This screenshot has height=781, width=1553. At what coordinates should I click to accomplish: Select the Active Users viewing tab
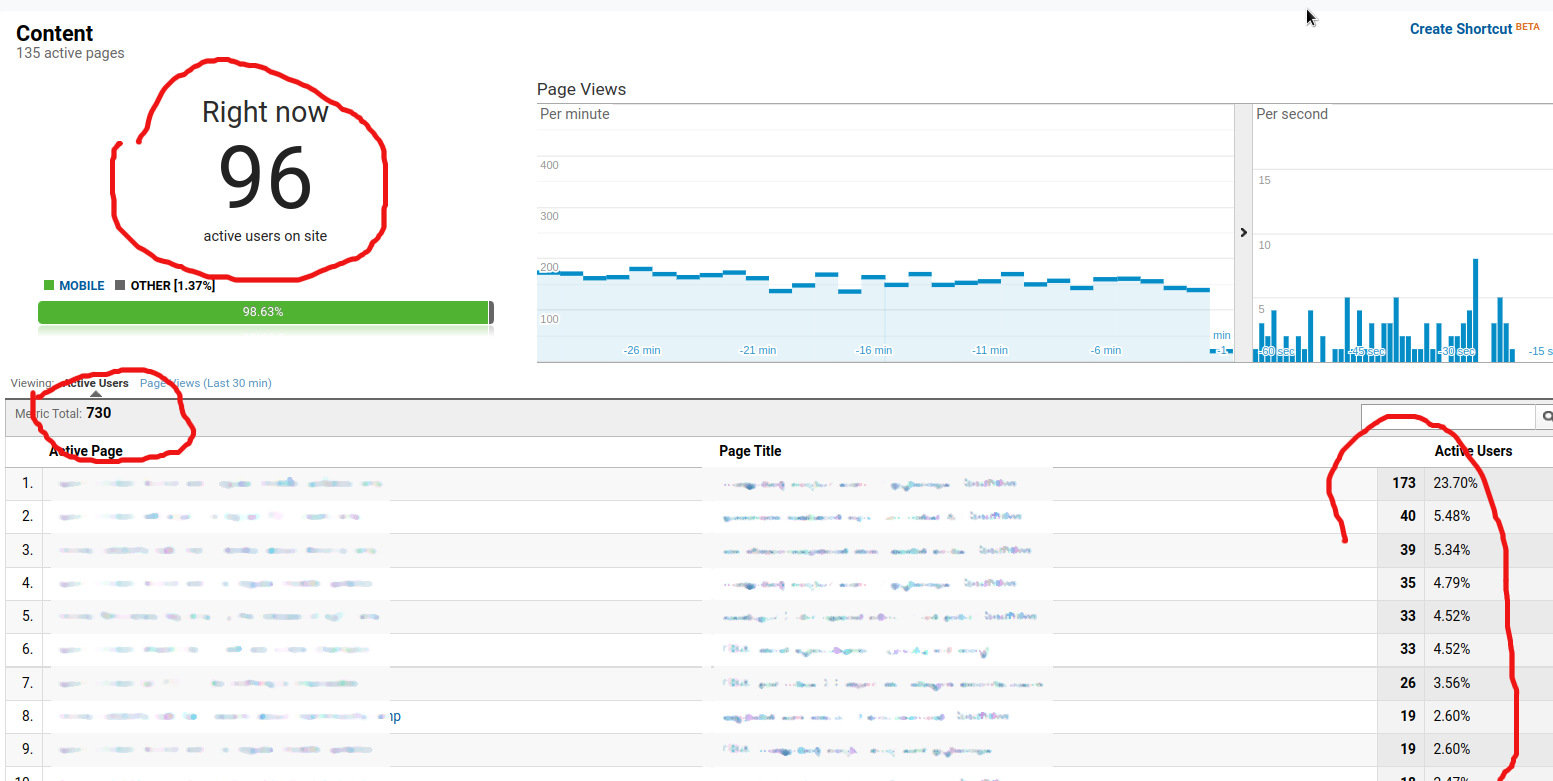(x=96, y=383)
